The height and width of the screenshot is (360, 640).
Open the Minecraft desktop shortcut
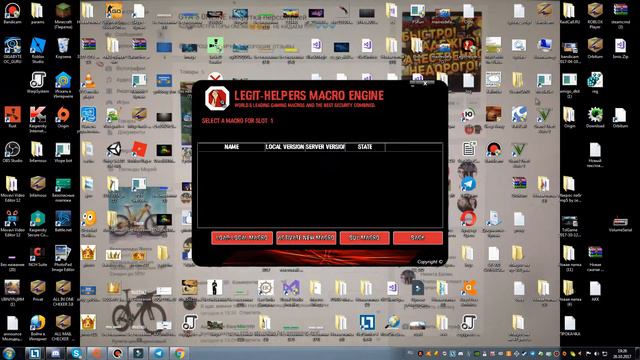pyautogui.click(x=63, y=16)
